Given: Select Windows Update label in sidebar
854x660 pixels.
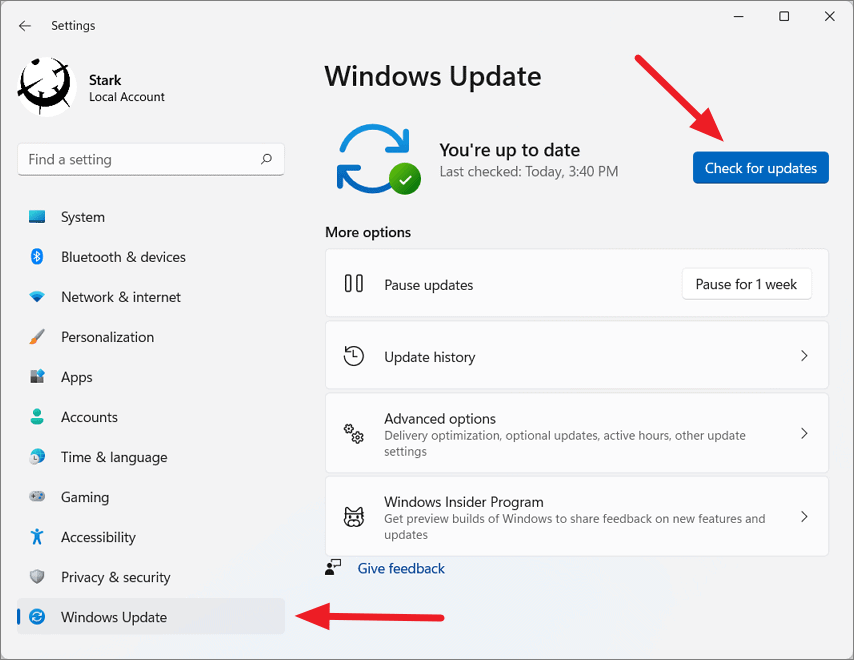Looking at the screenshot, I should [114, 618].
